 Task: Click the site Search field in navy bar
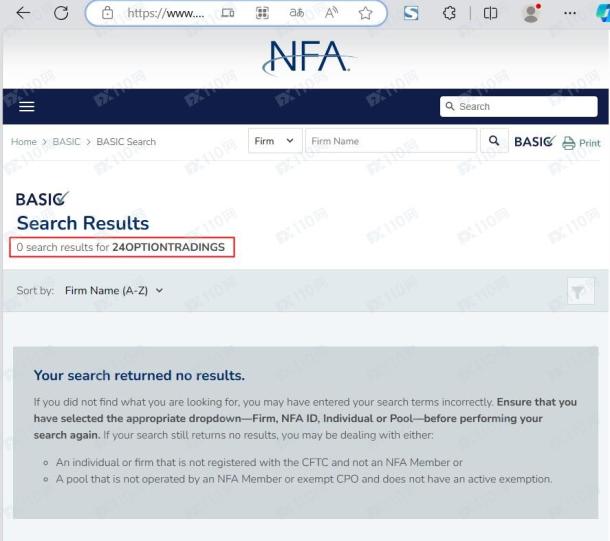519,106
